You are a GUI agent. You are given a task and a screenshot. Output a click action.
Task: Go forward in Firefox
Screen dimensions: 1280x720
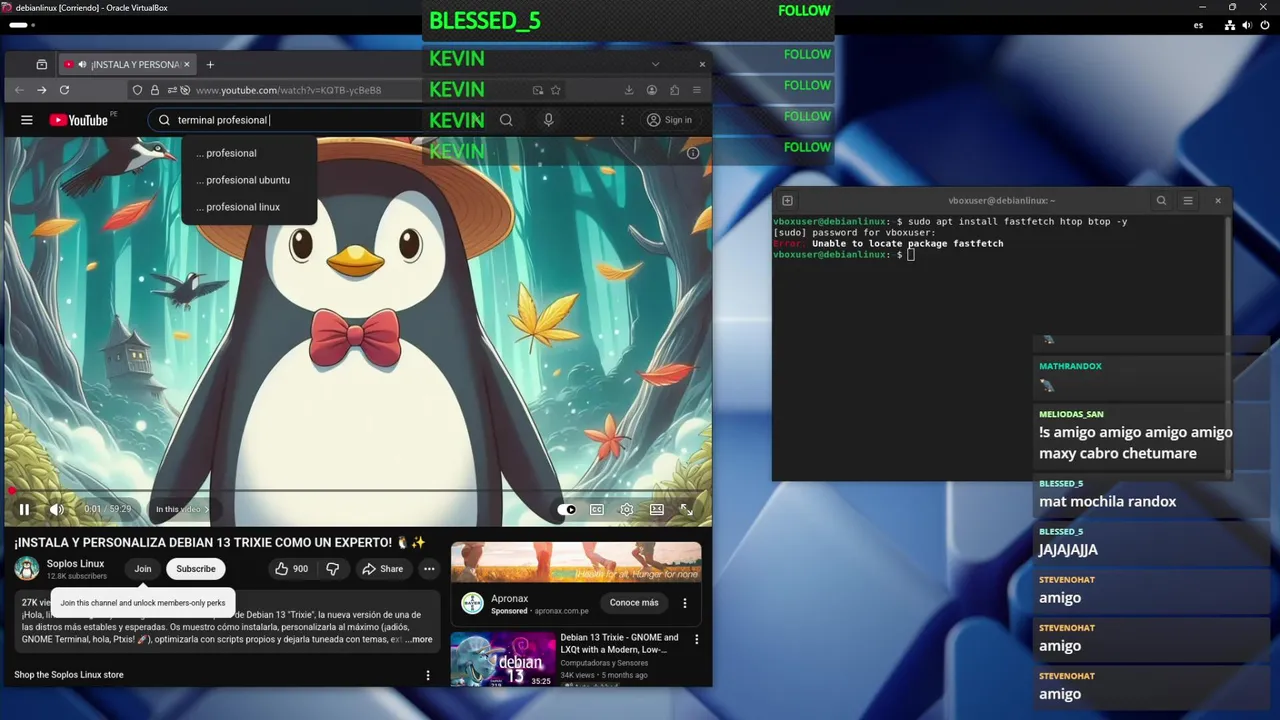tap(41, 90)
